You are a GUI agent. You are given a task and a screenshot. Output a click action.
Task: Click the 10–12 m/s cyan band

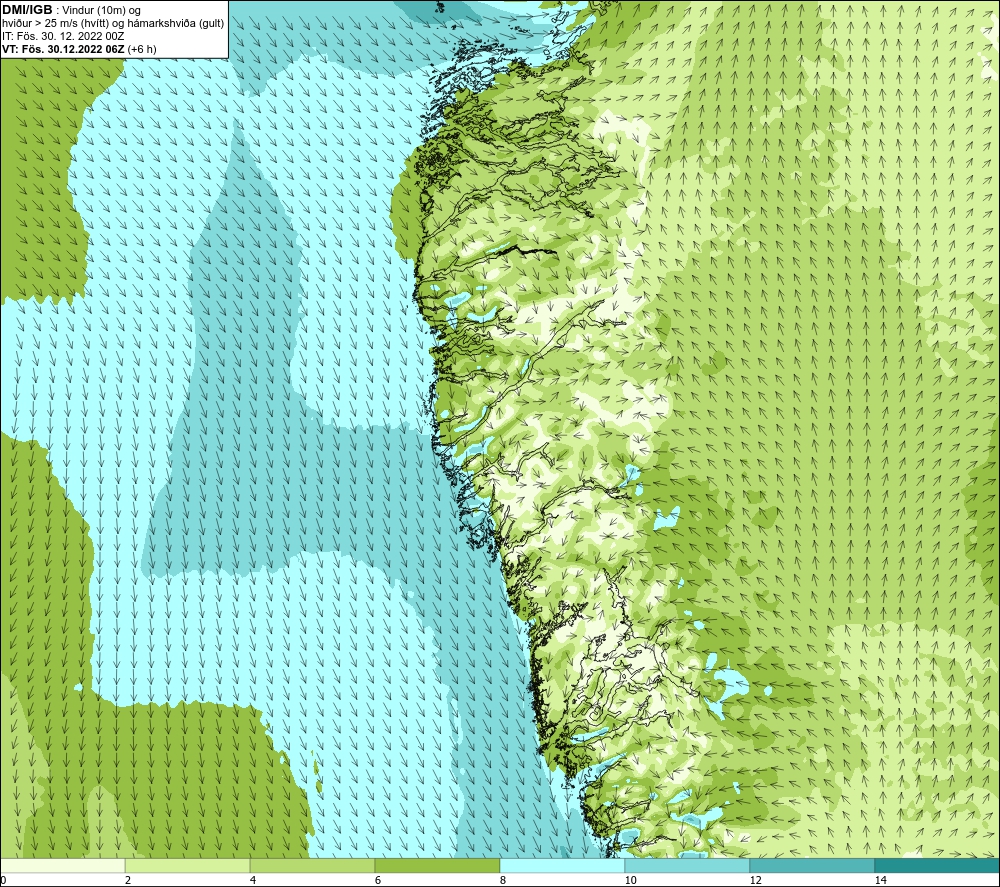(x=688, y=865)
